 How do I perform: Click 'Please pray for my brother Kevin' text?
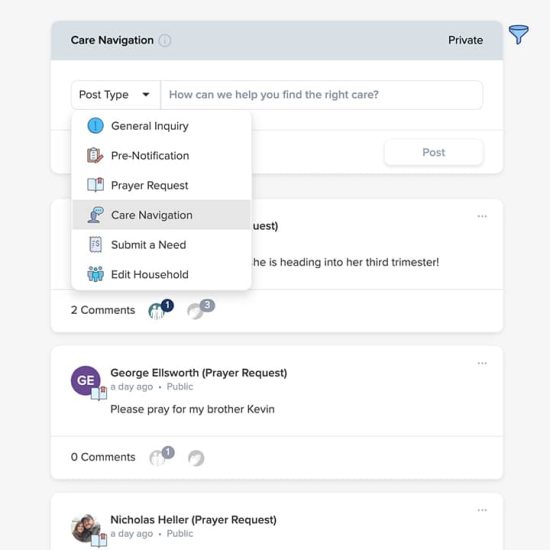point(192,409)
